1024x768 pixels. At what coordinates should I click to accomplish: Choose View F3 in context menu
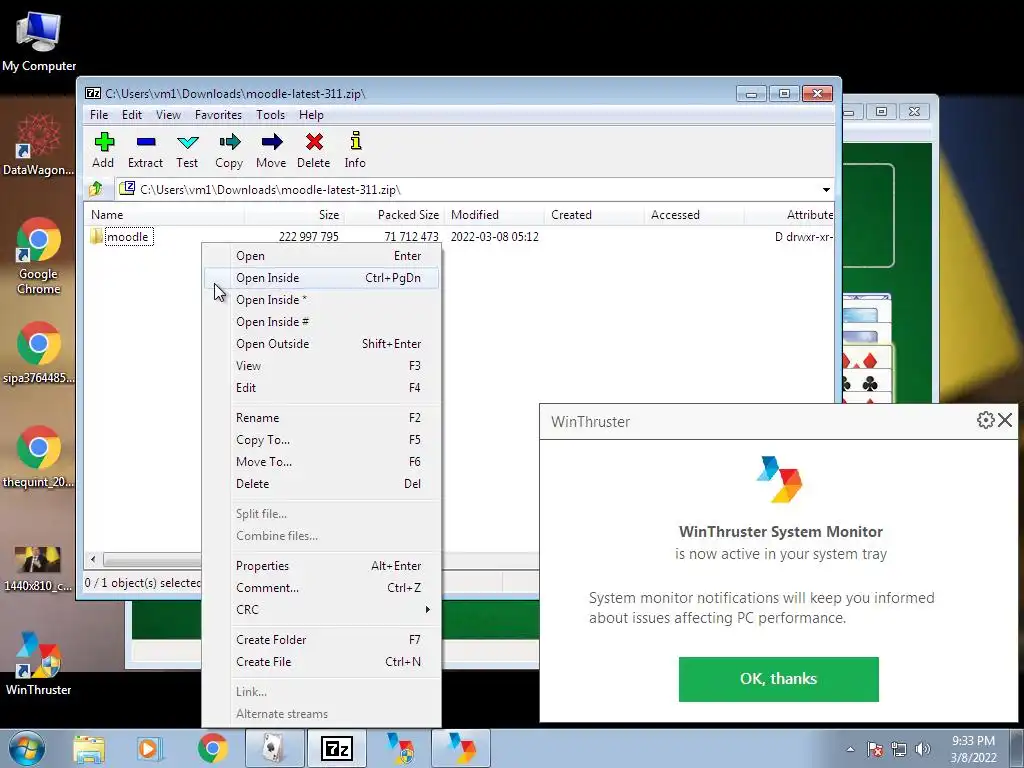tap(321, 366)
